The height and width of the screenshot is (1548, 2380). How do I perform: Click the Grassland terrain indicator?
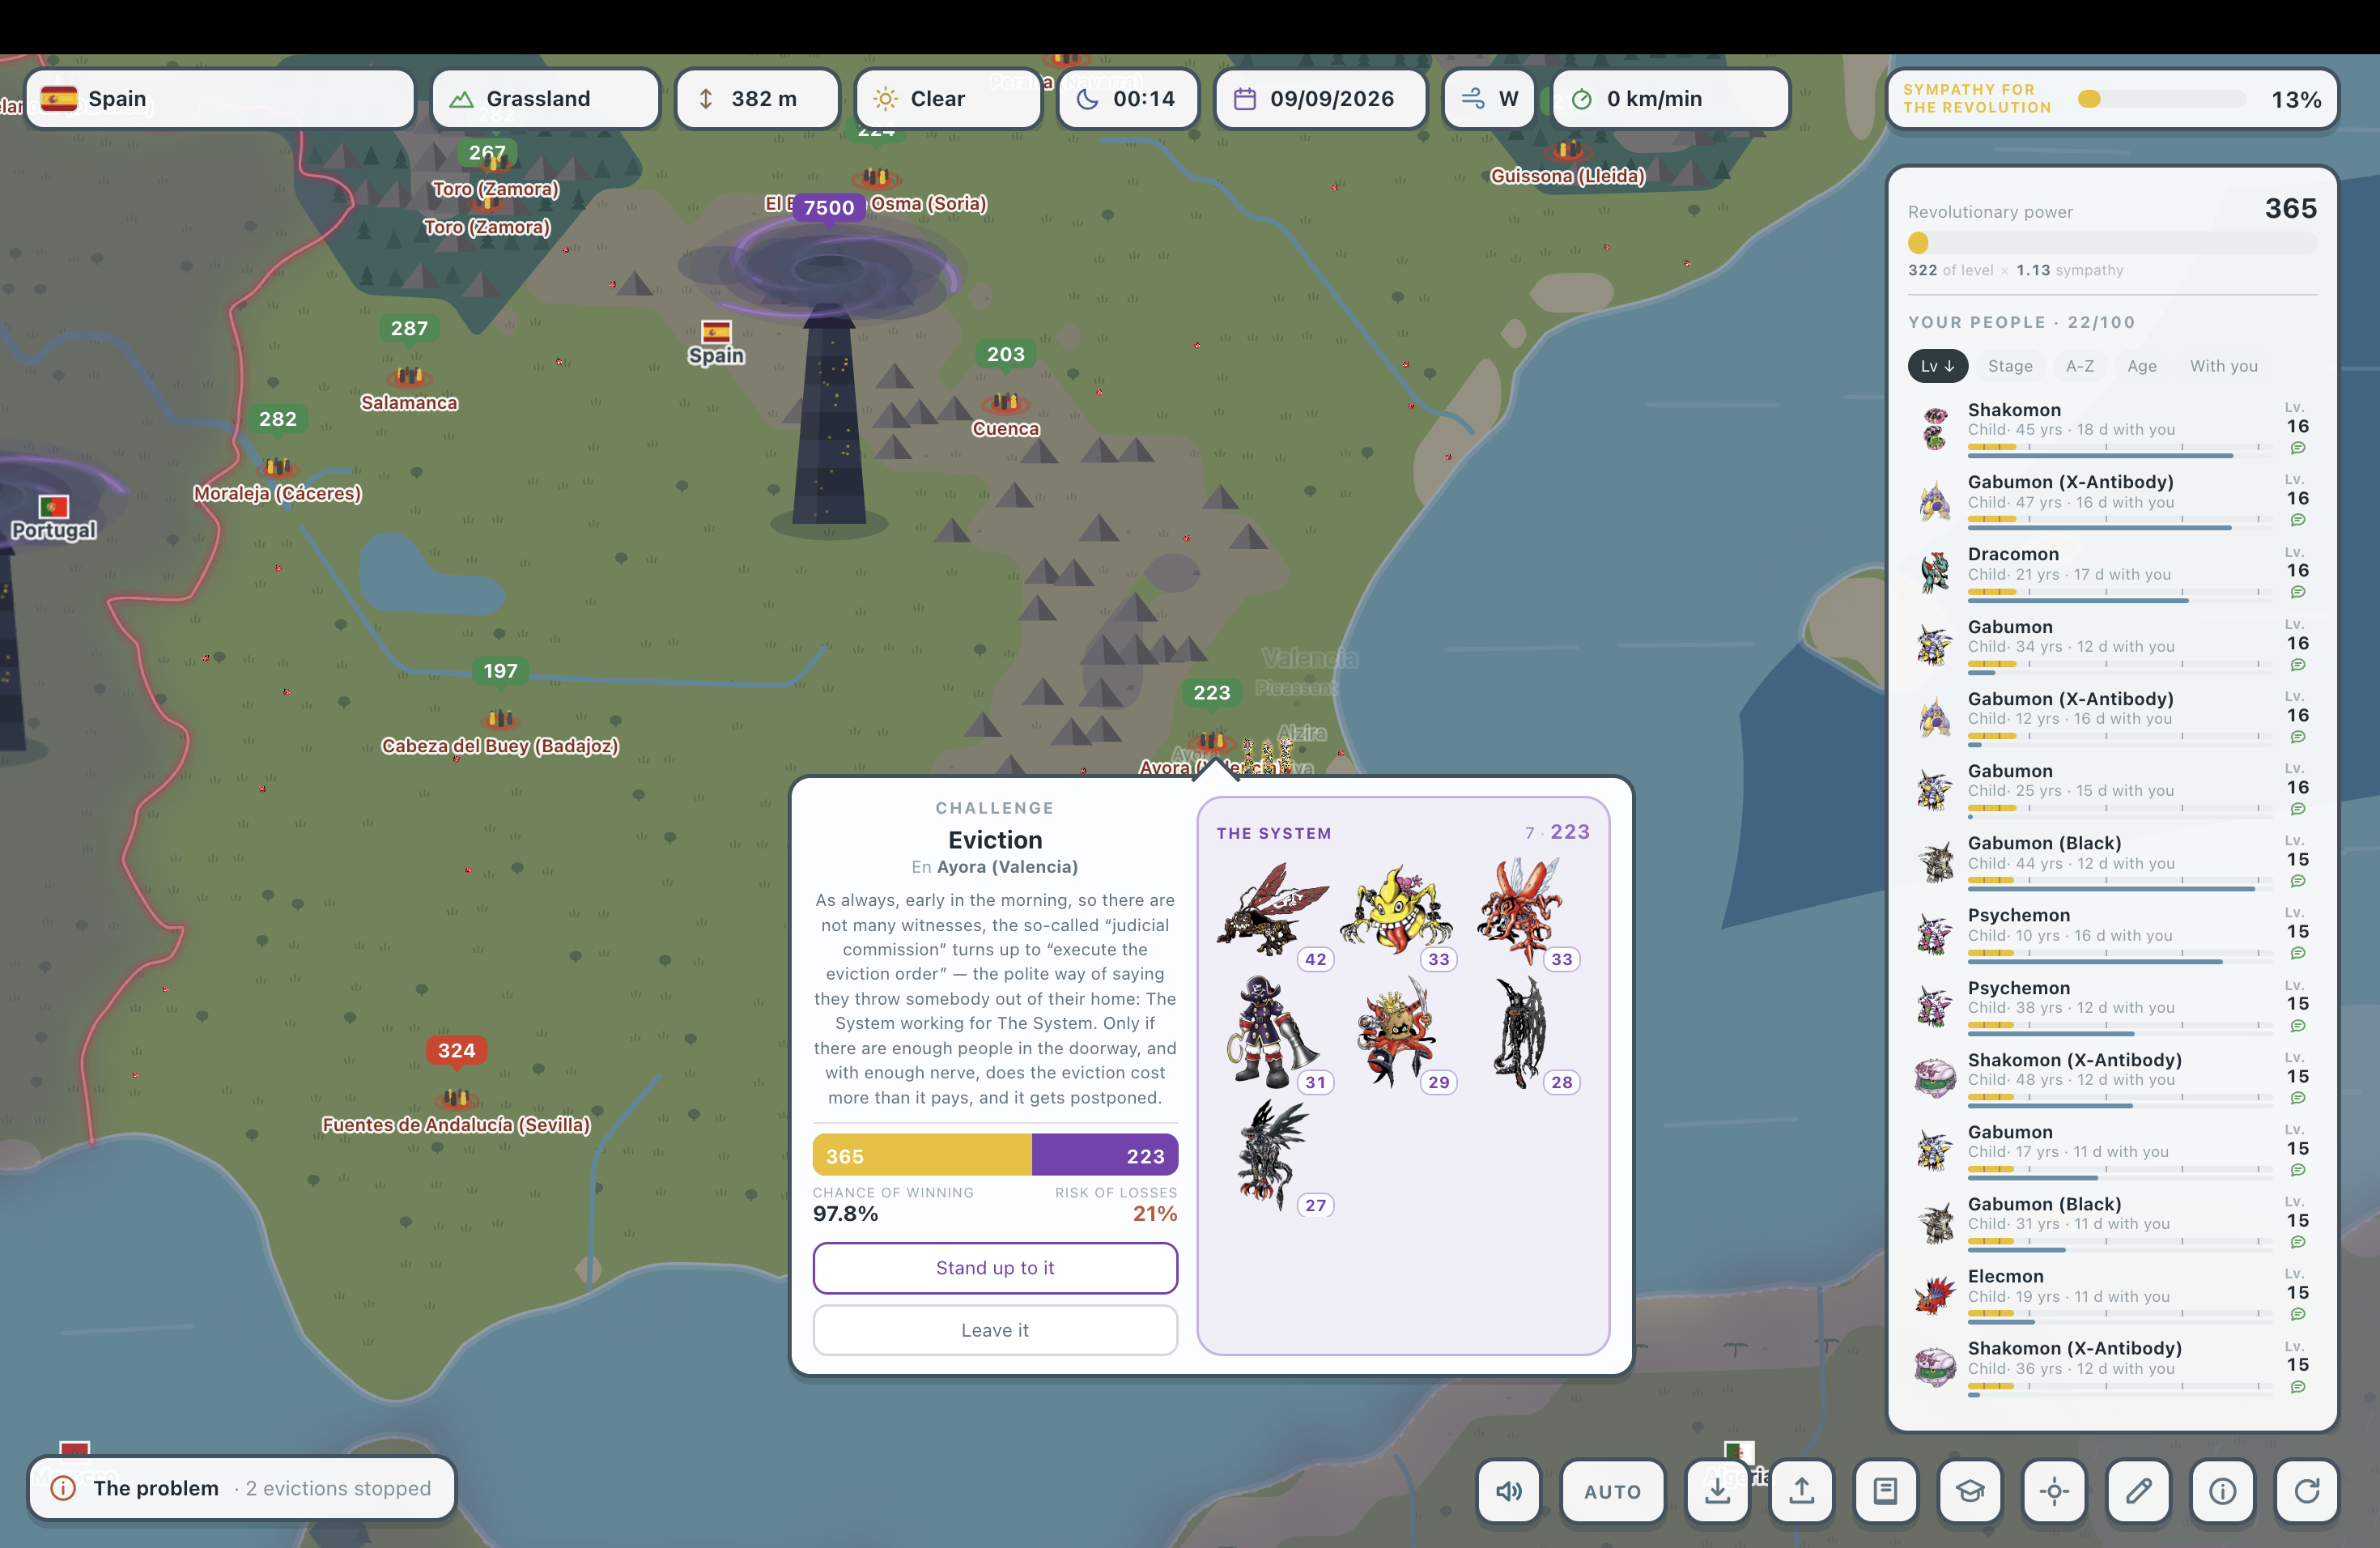pos(546,98)
